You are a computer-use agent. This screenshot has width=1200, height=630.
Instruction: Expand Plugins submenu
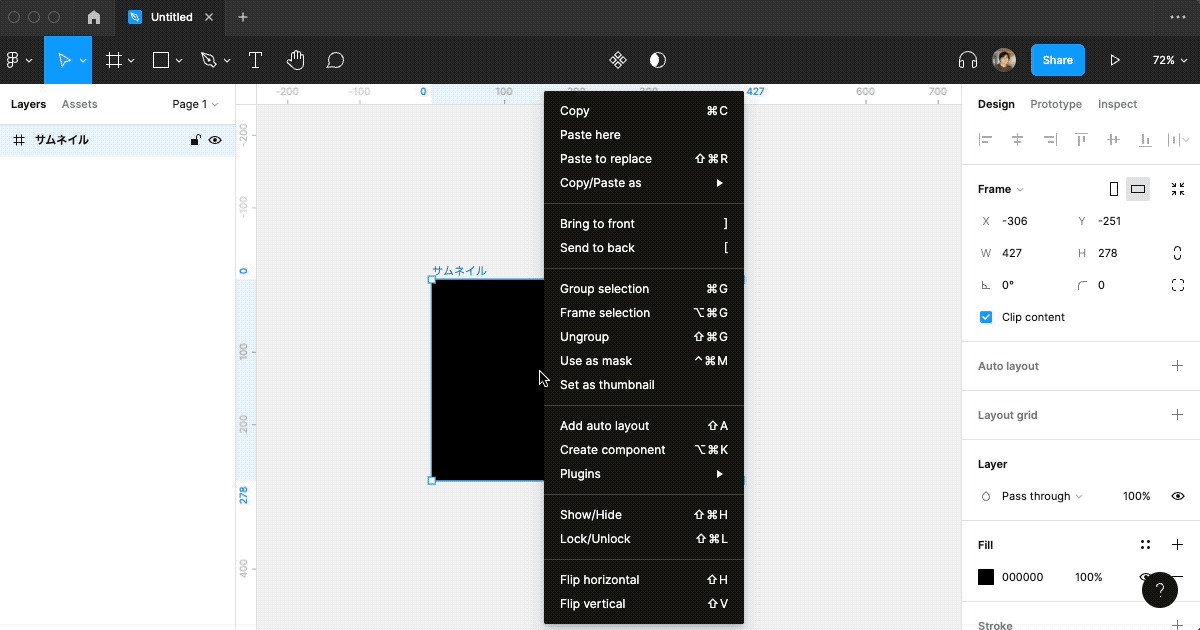tap(644, 474)
